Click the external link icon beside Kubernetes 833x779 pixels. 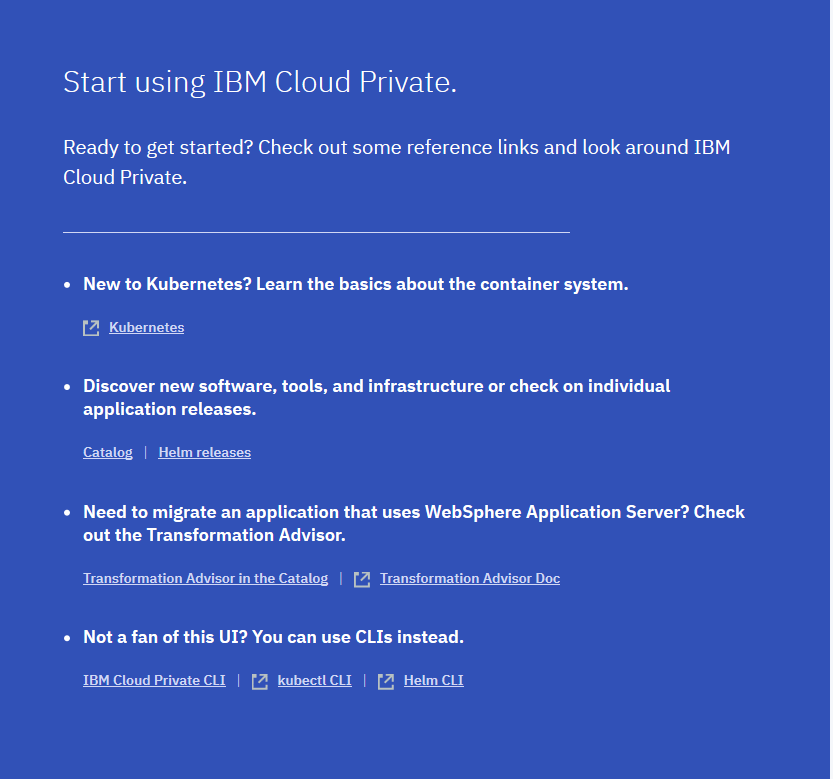pos(91,328)
